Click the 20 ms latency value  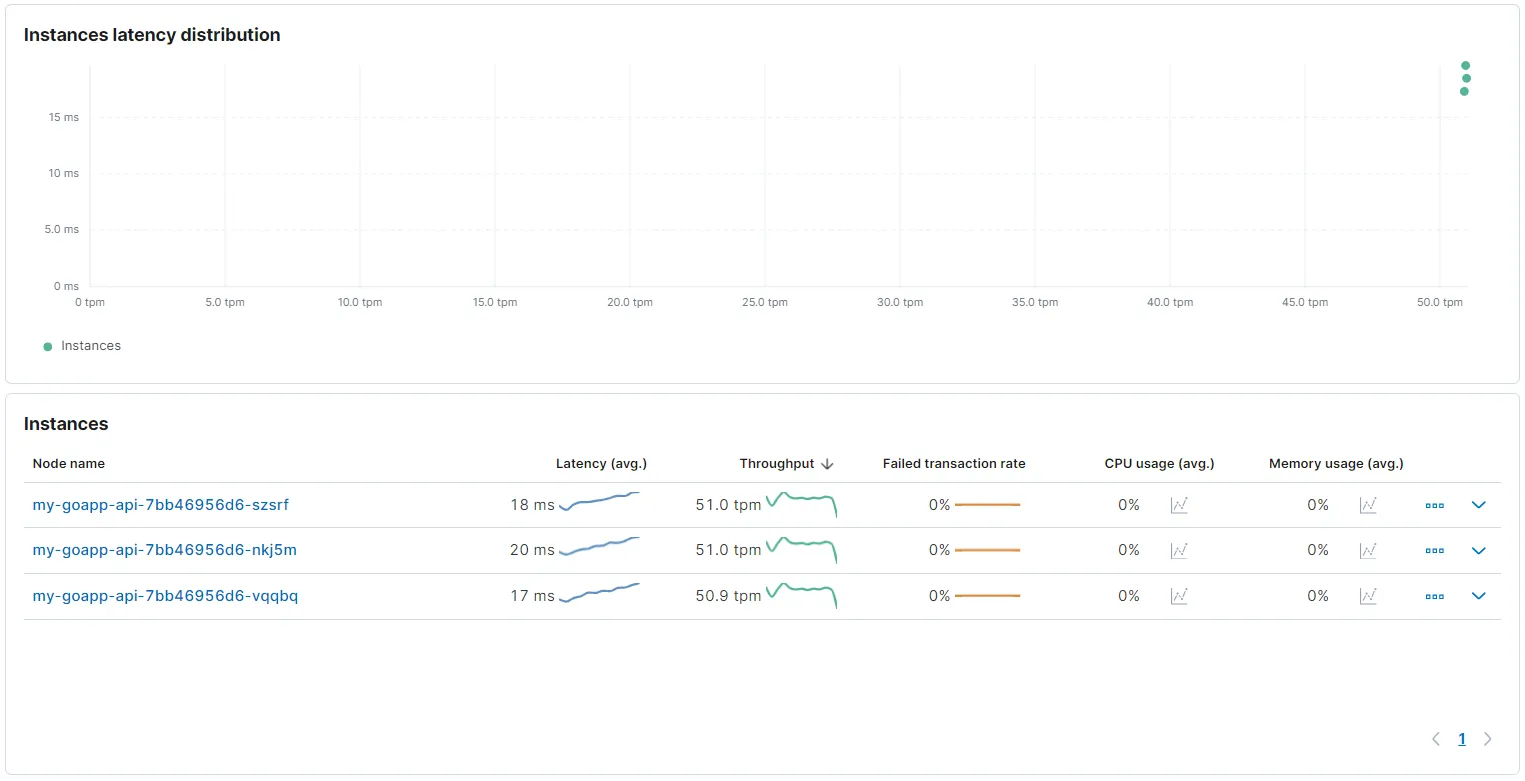pyautogui.click(x=532, y=550)
